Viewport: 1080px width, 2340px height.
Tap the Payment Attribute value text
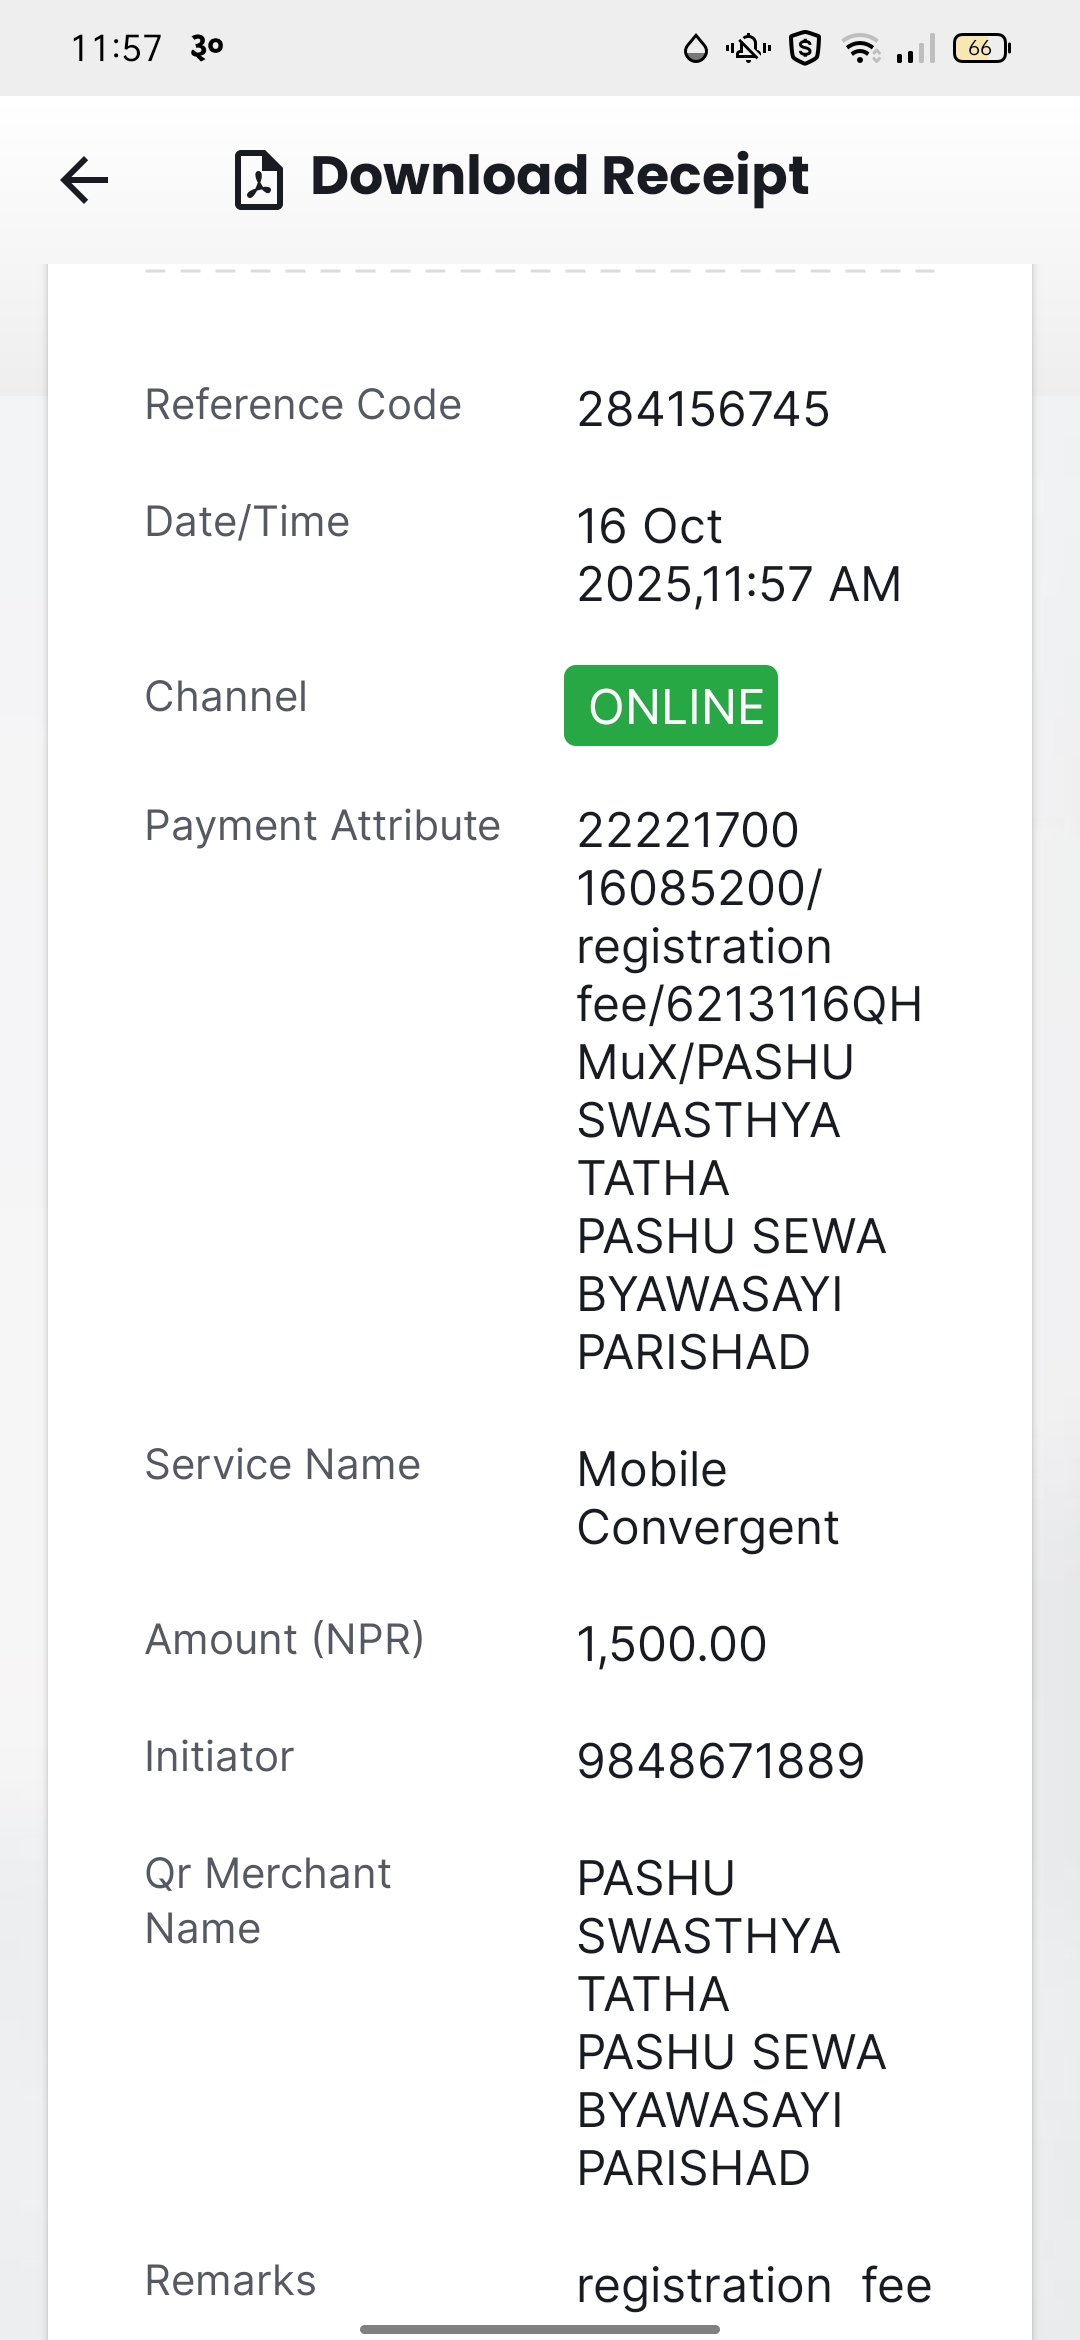tap(750, 1091)
